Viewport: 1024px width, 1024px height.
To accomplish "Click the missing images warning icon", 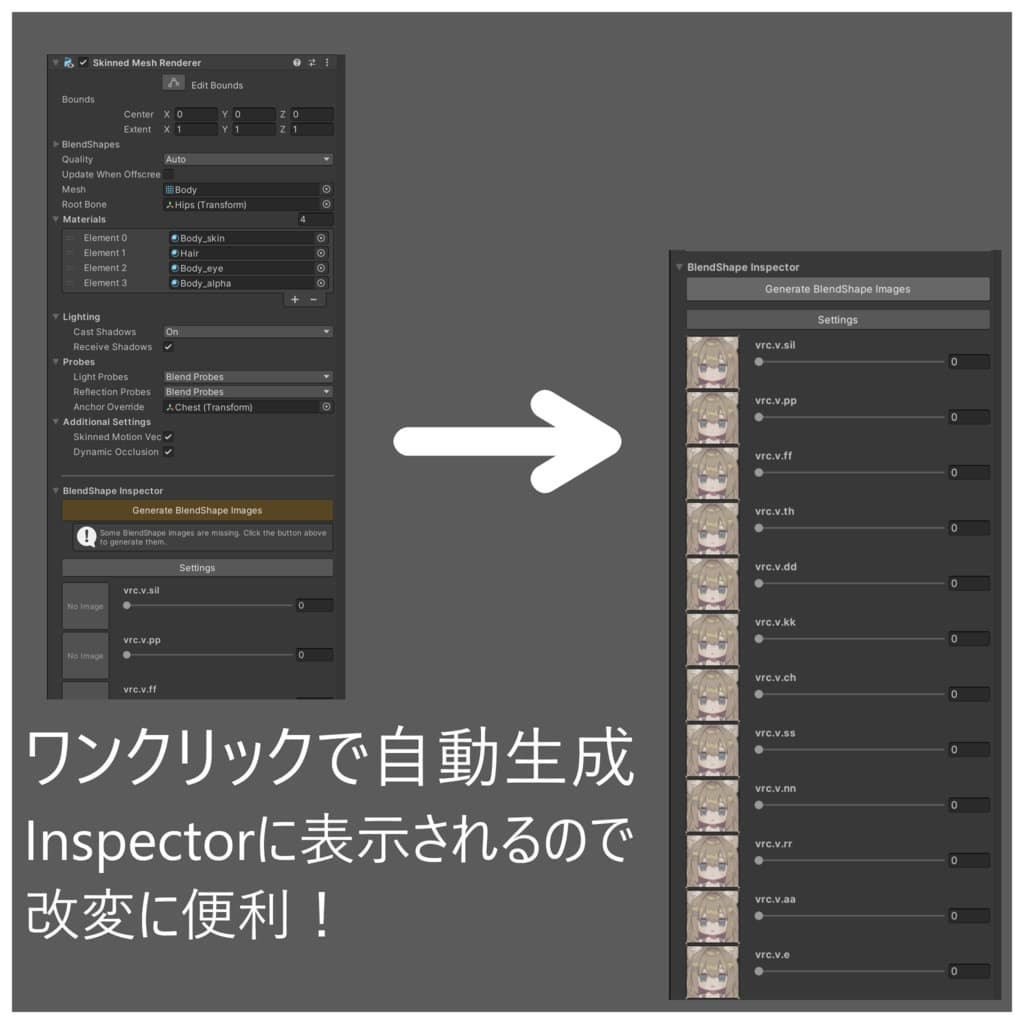I will pos(86,537).
